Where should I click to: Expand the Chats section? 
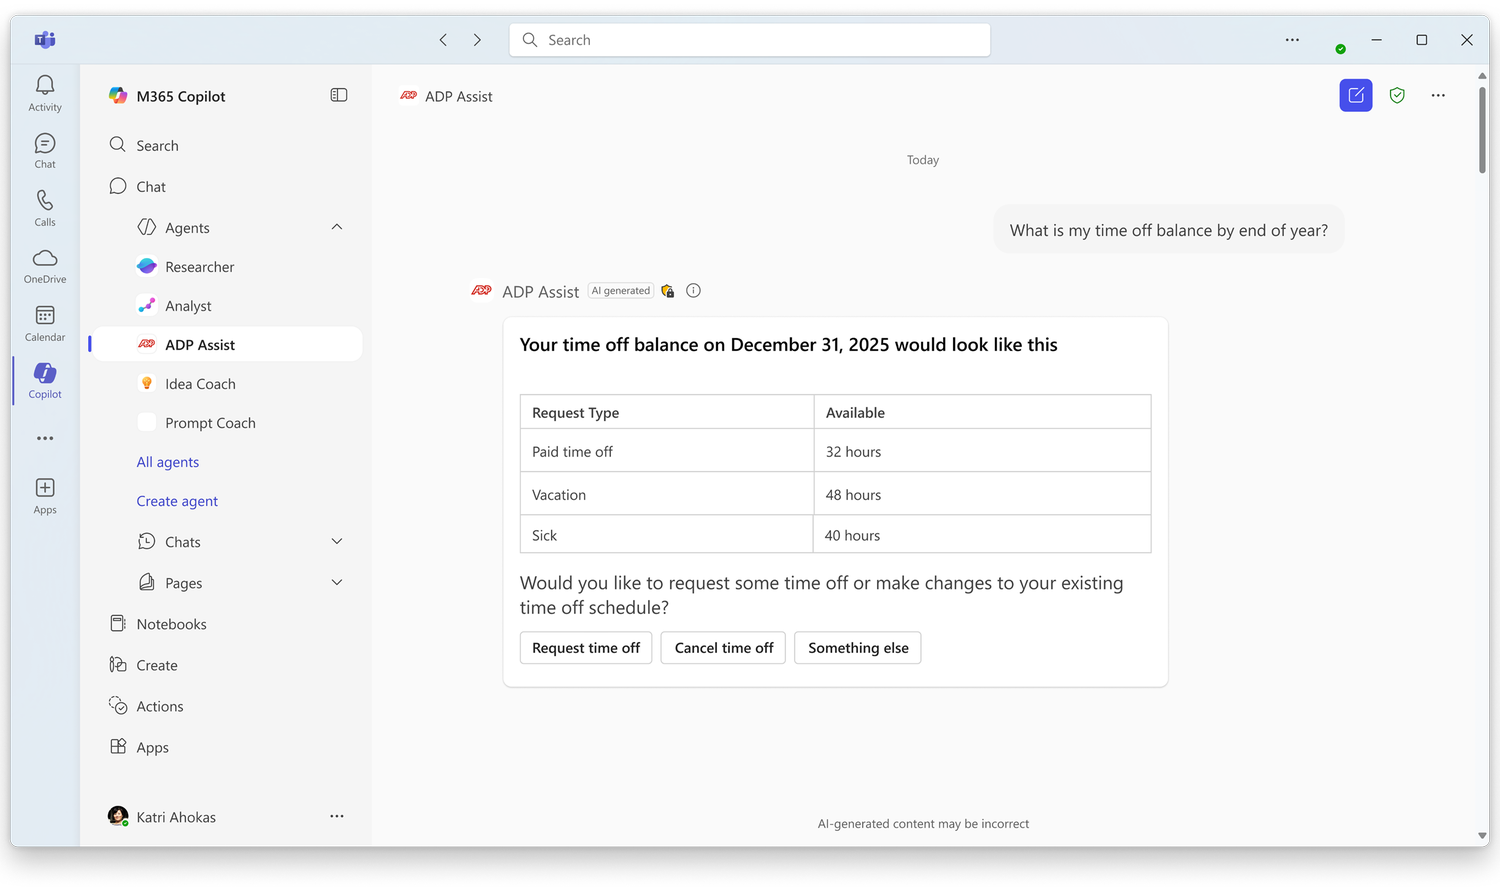click(x=337, y=542)
